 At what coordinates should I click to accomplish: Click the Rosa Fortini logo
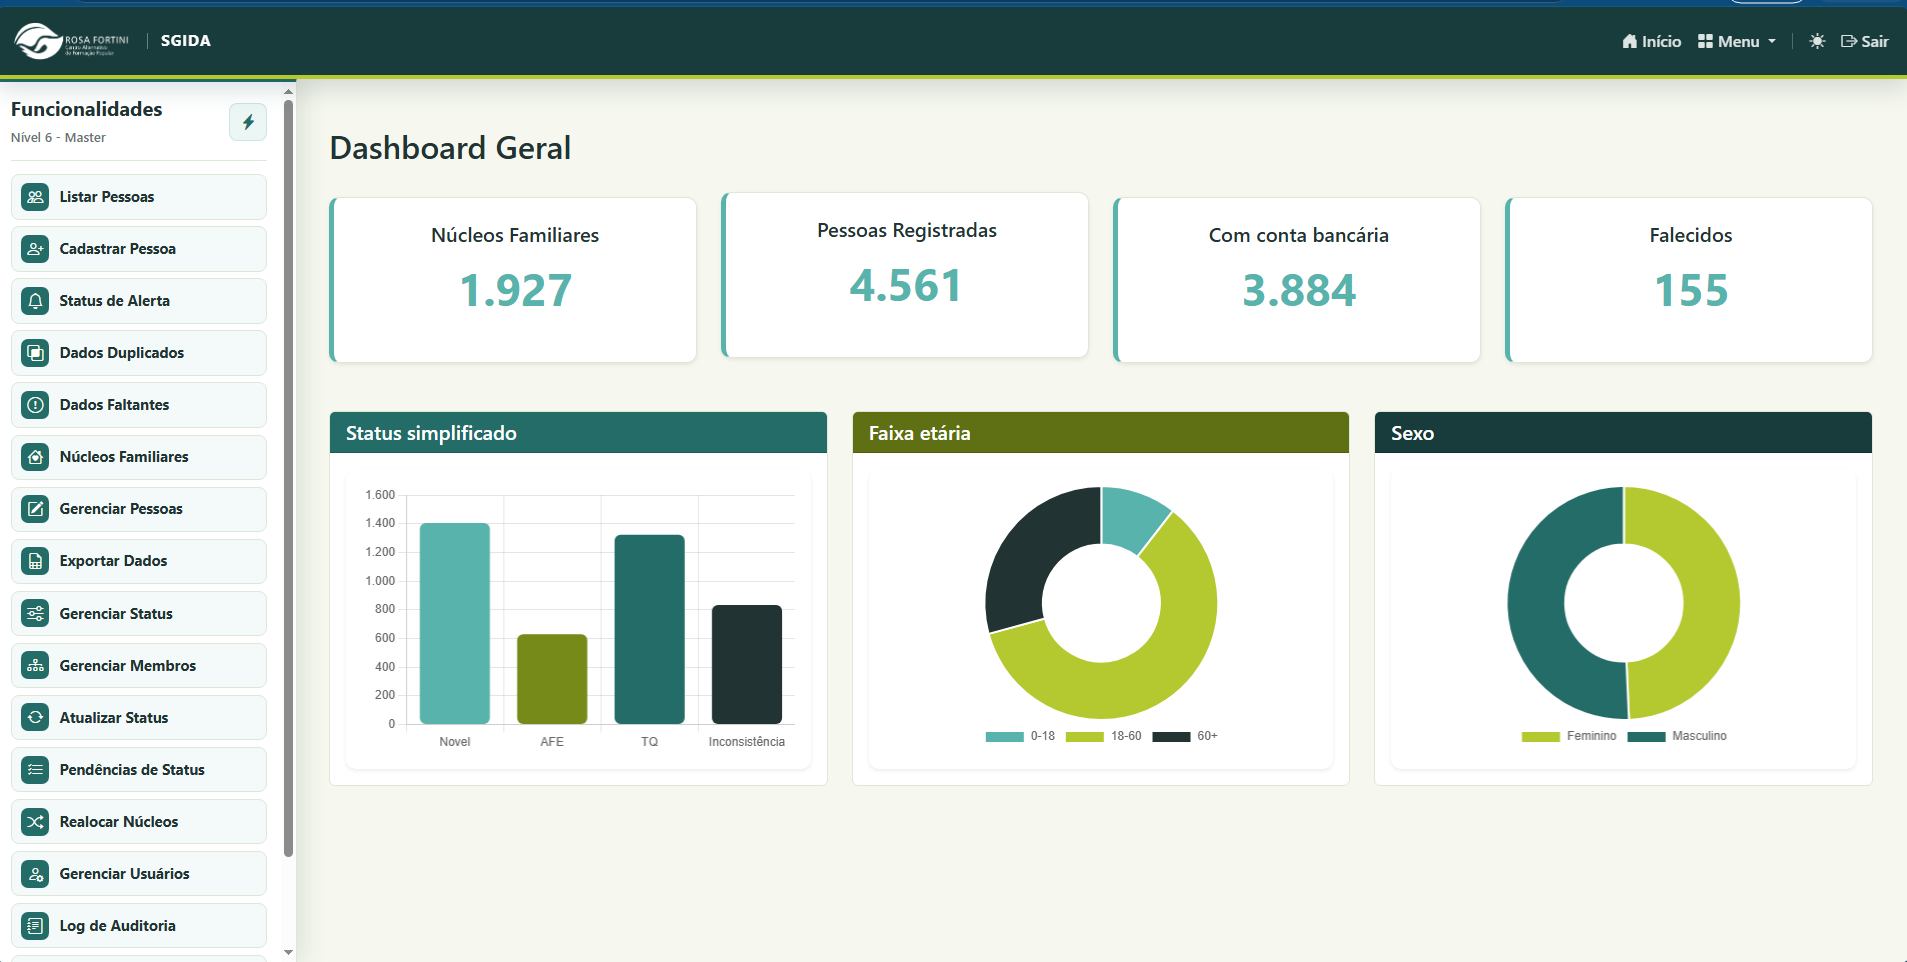coord(72,41)
